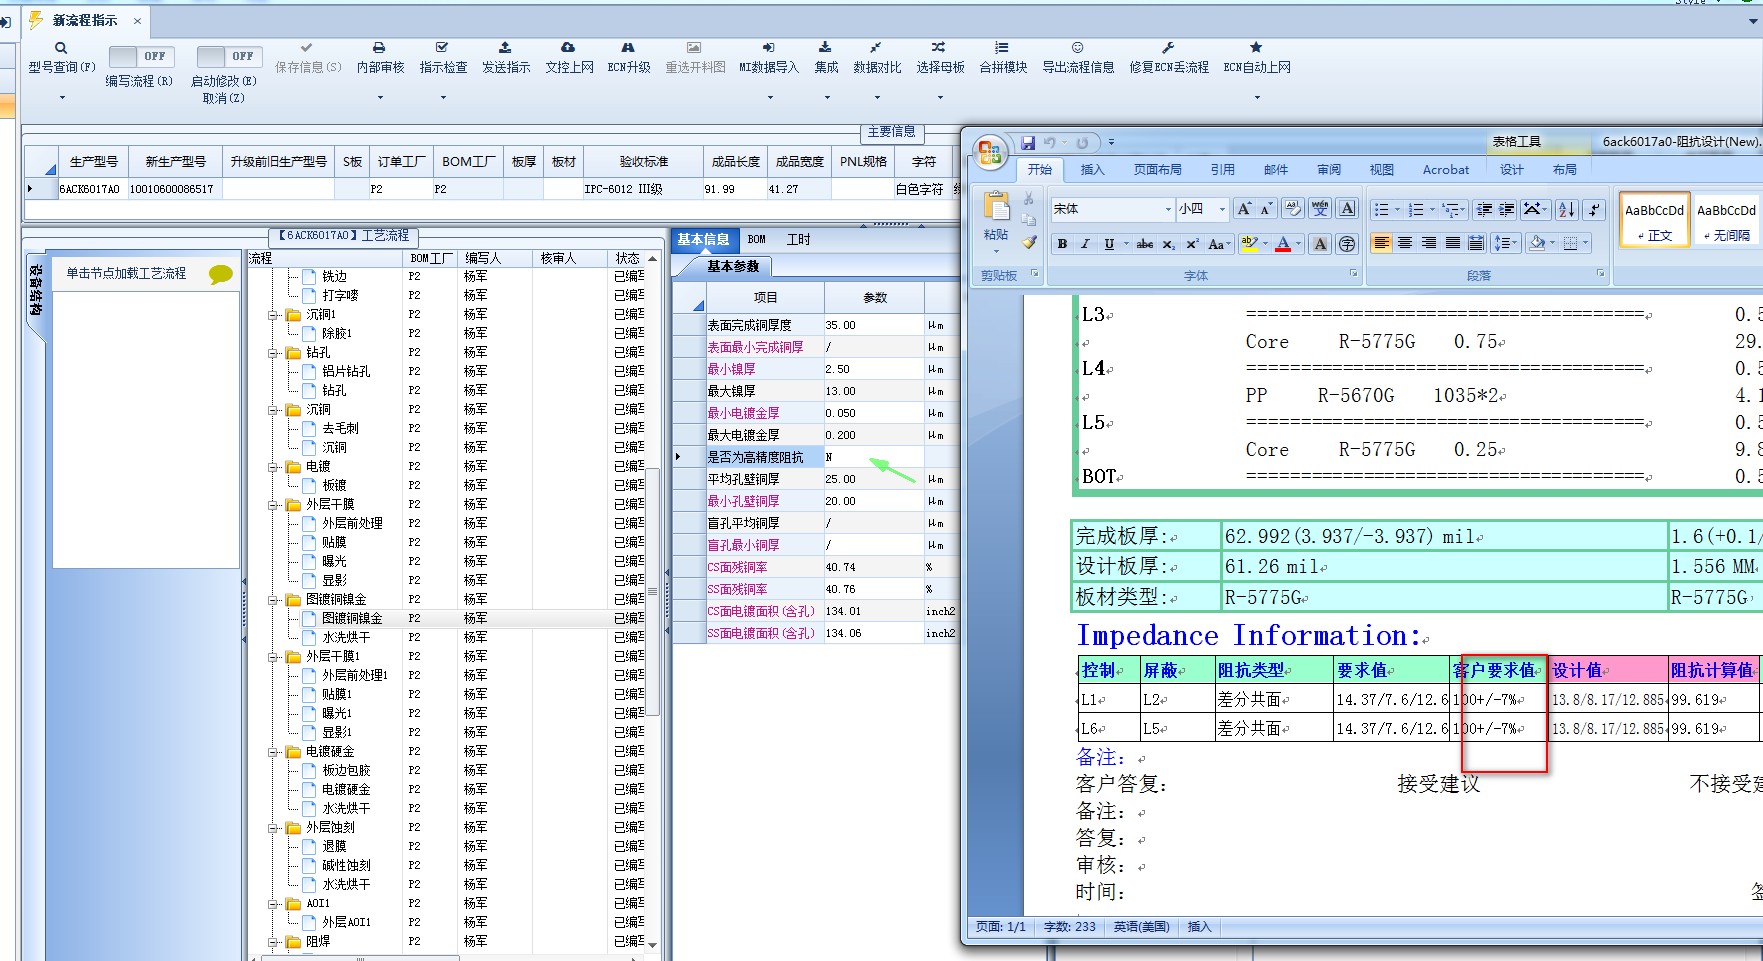Open the 插入 ribbon tab in Word

1092,170
